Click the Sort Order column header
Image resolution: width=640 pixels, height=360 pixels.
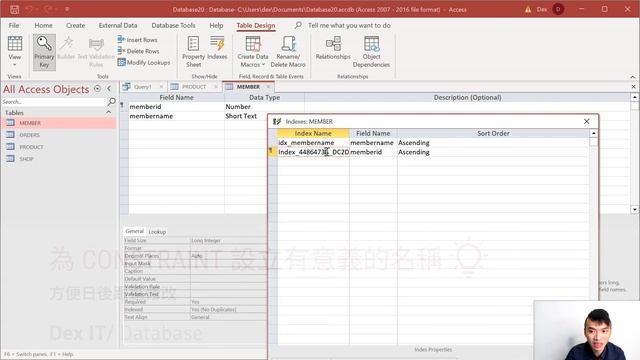tap(493, 133)
